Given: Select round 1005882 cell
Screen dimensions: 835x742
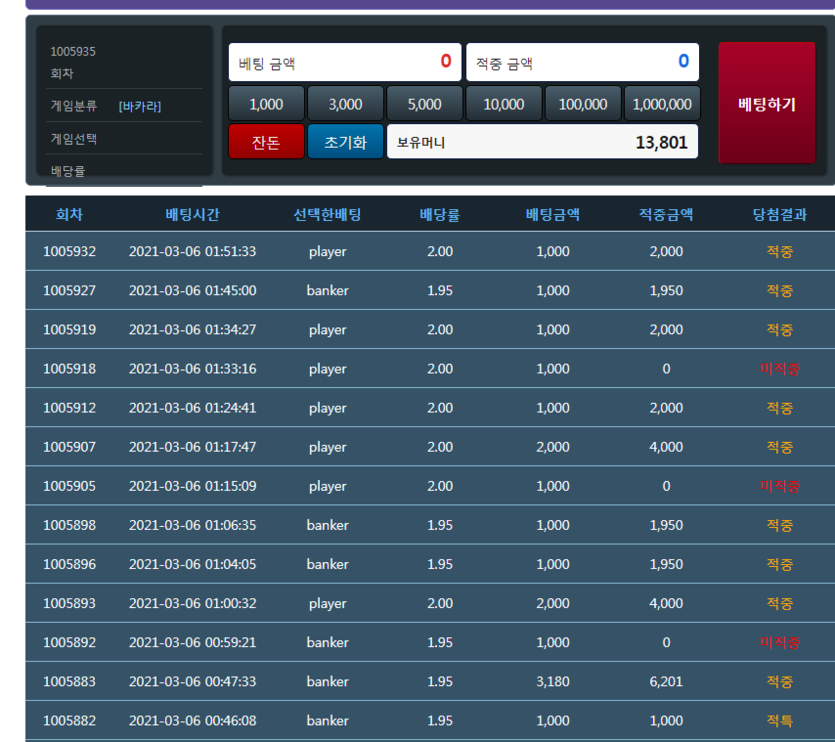Looking at the screenshot, I should 69,721.
